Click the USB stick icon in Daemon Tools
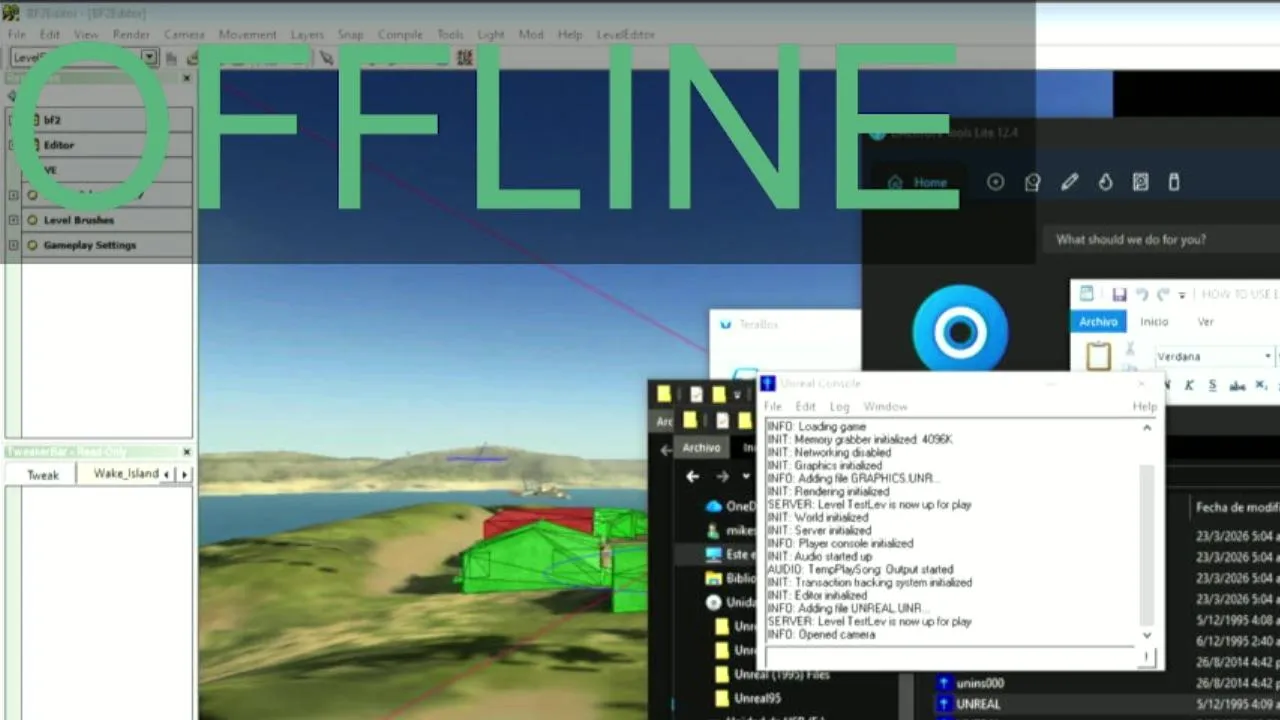 [1174, 182]
